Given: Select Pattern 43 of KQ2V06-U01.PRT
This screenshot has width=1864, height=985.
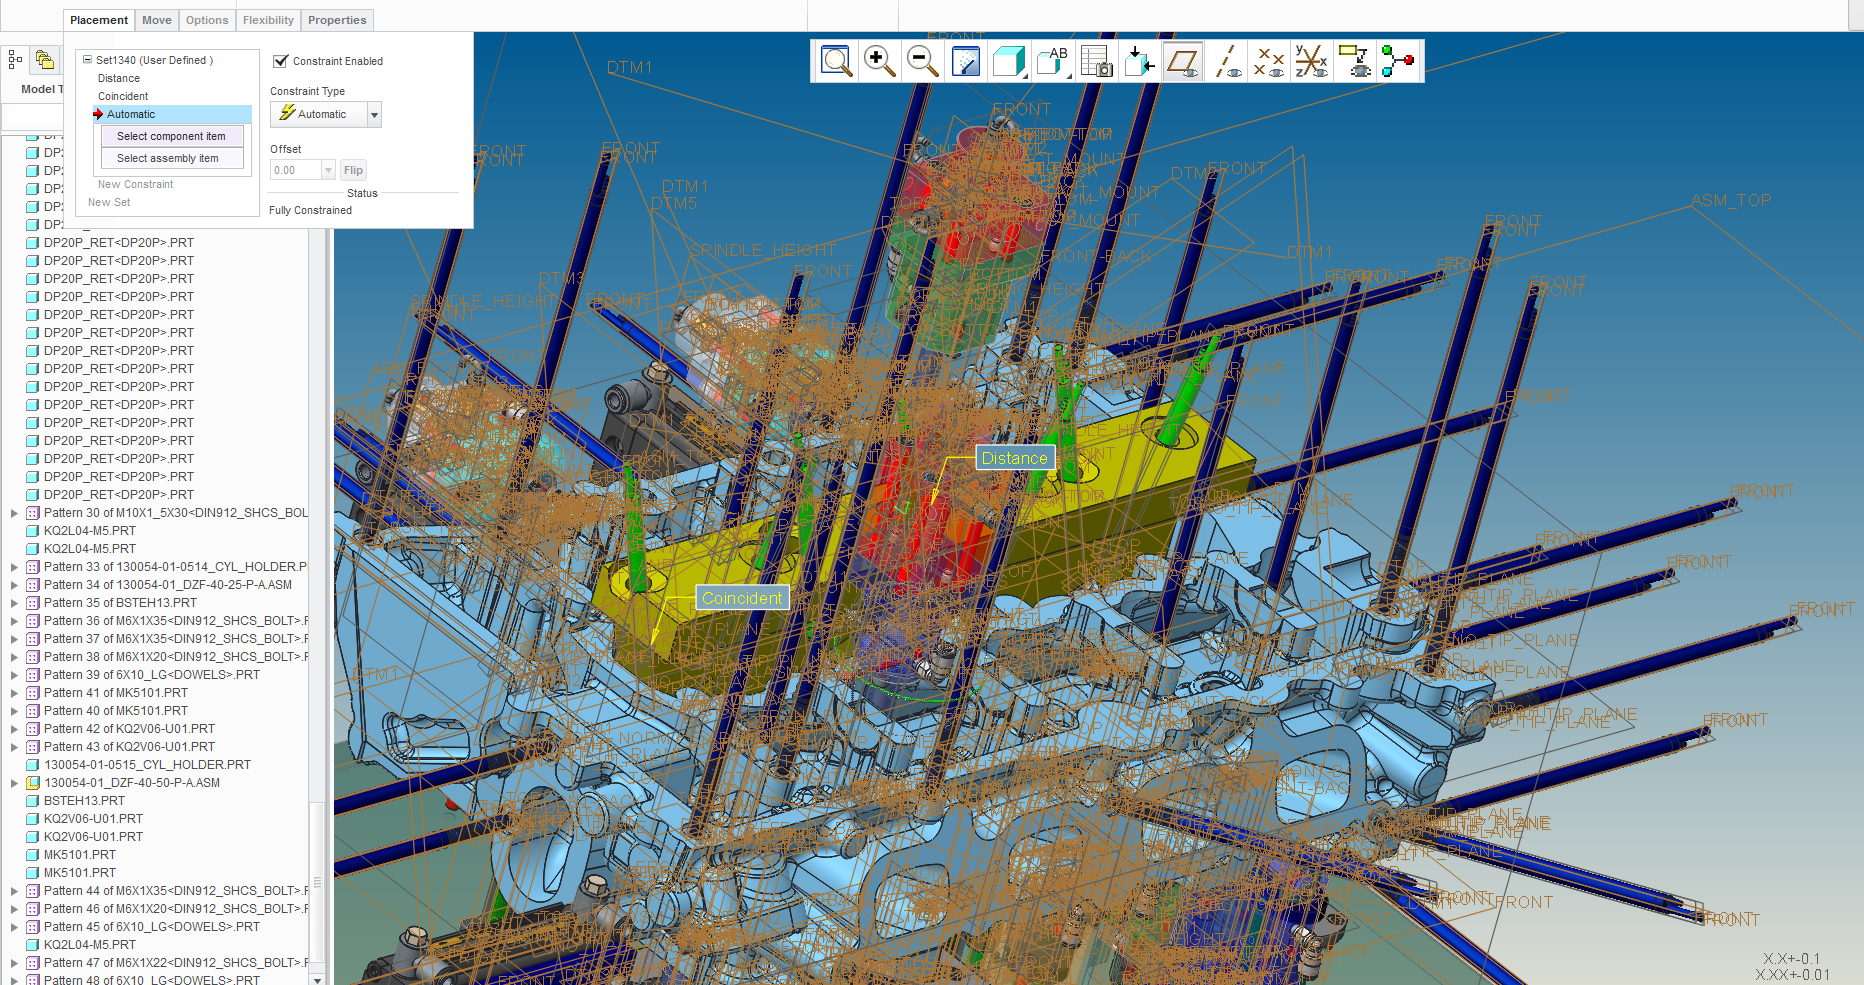Looking at the screenshot, I should point(129,747).
